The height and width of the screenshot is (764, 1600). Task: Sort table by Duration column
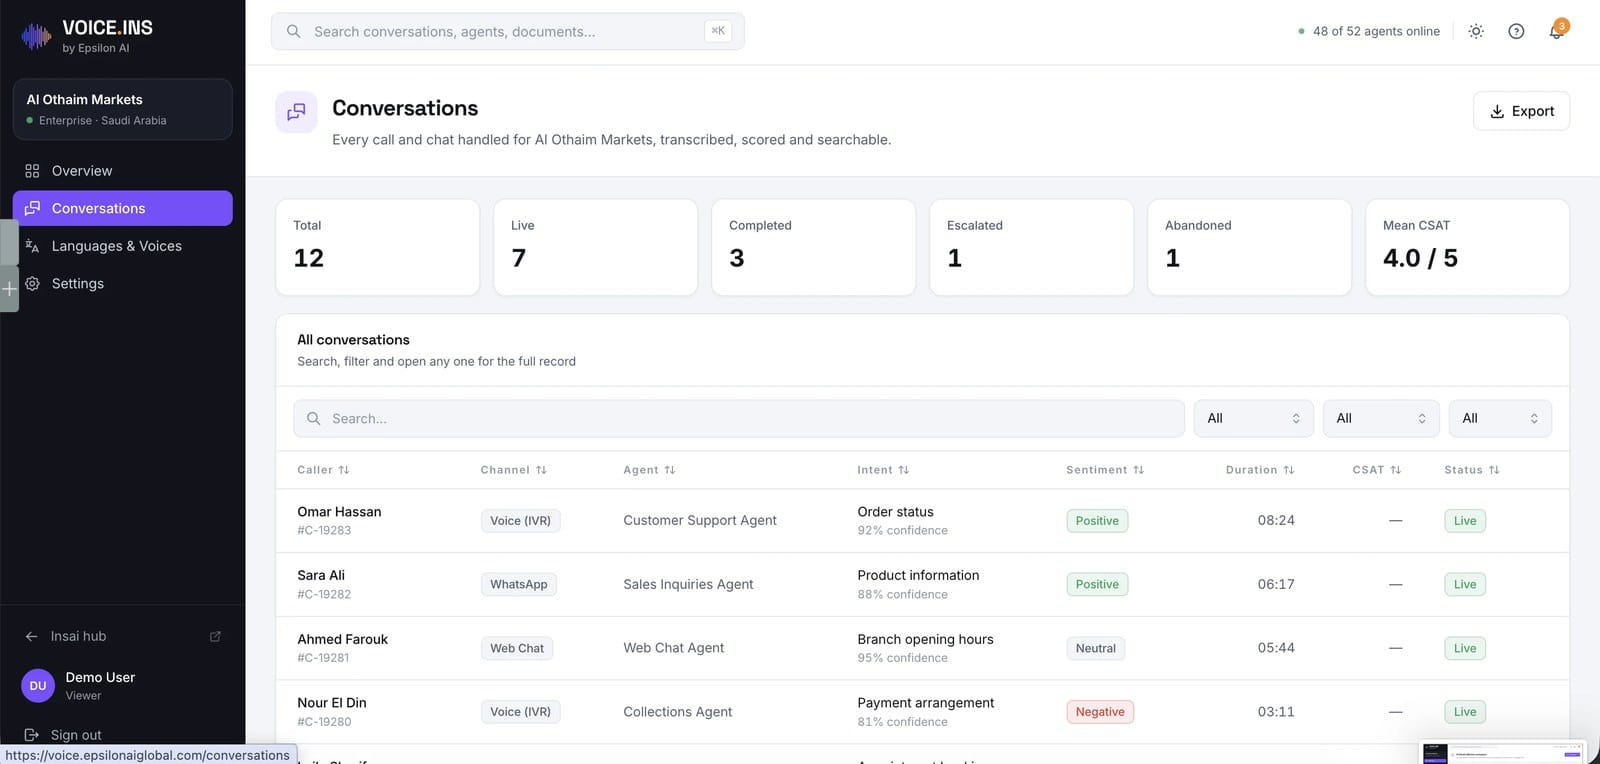tap(1260, 470)
